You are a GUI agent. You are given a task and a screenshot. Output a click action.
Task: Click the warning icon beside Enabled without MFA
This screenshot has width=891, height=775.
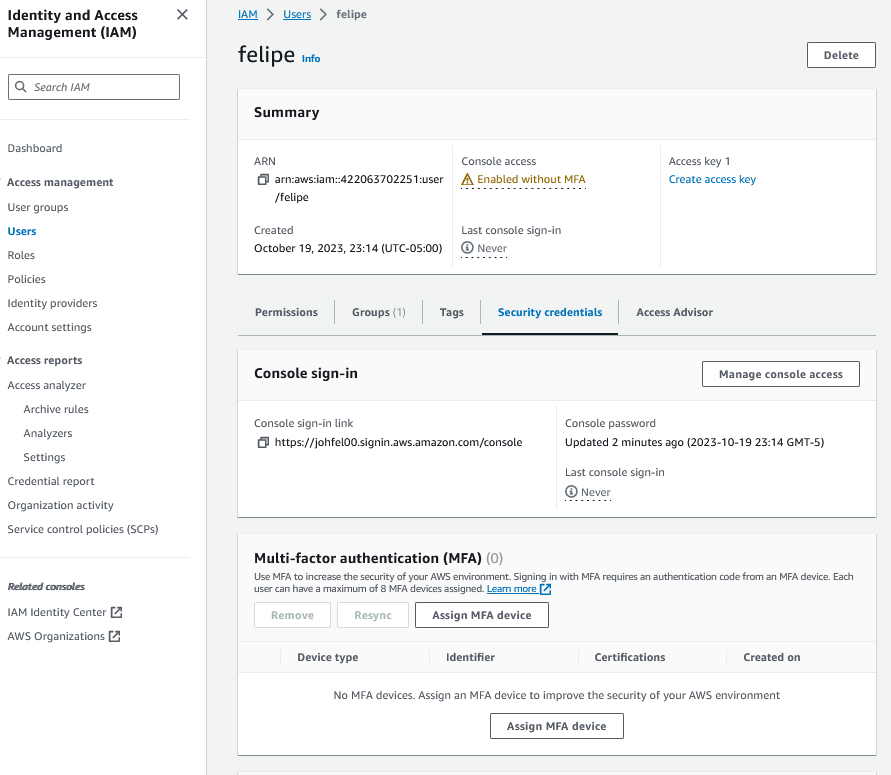pyautogui.click(x=467, y=180)
